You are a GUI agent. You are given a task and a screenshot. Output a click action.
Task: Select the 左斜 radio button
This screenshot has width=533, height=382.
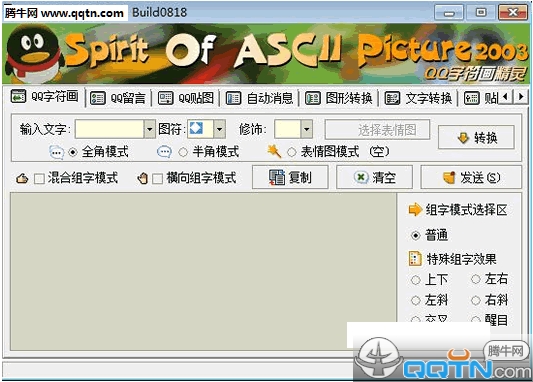415,300
